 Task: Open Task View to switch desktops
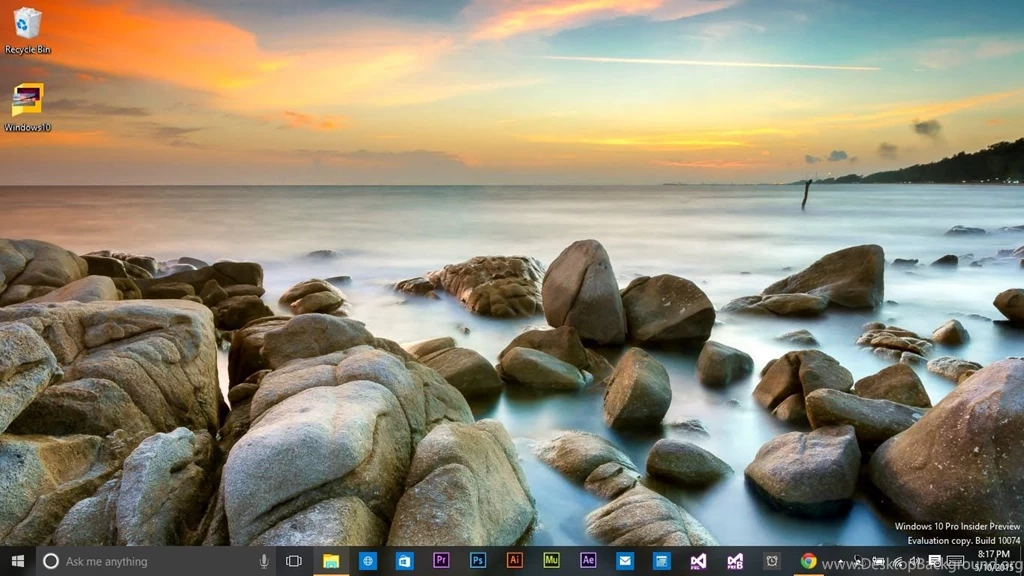(x=295, y=561)
